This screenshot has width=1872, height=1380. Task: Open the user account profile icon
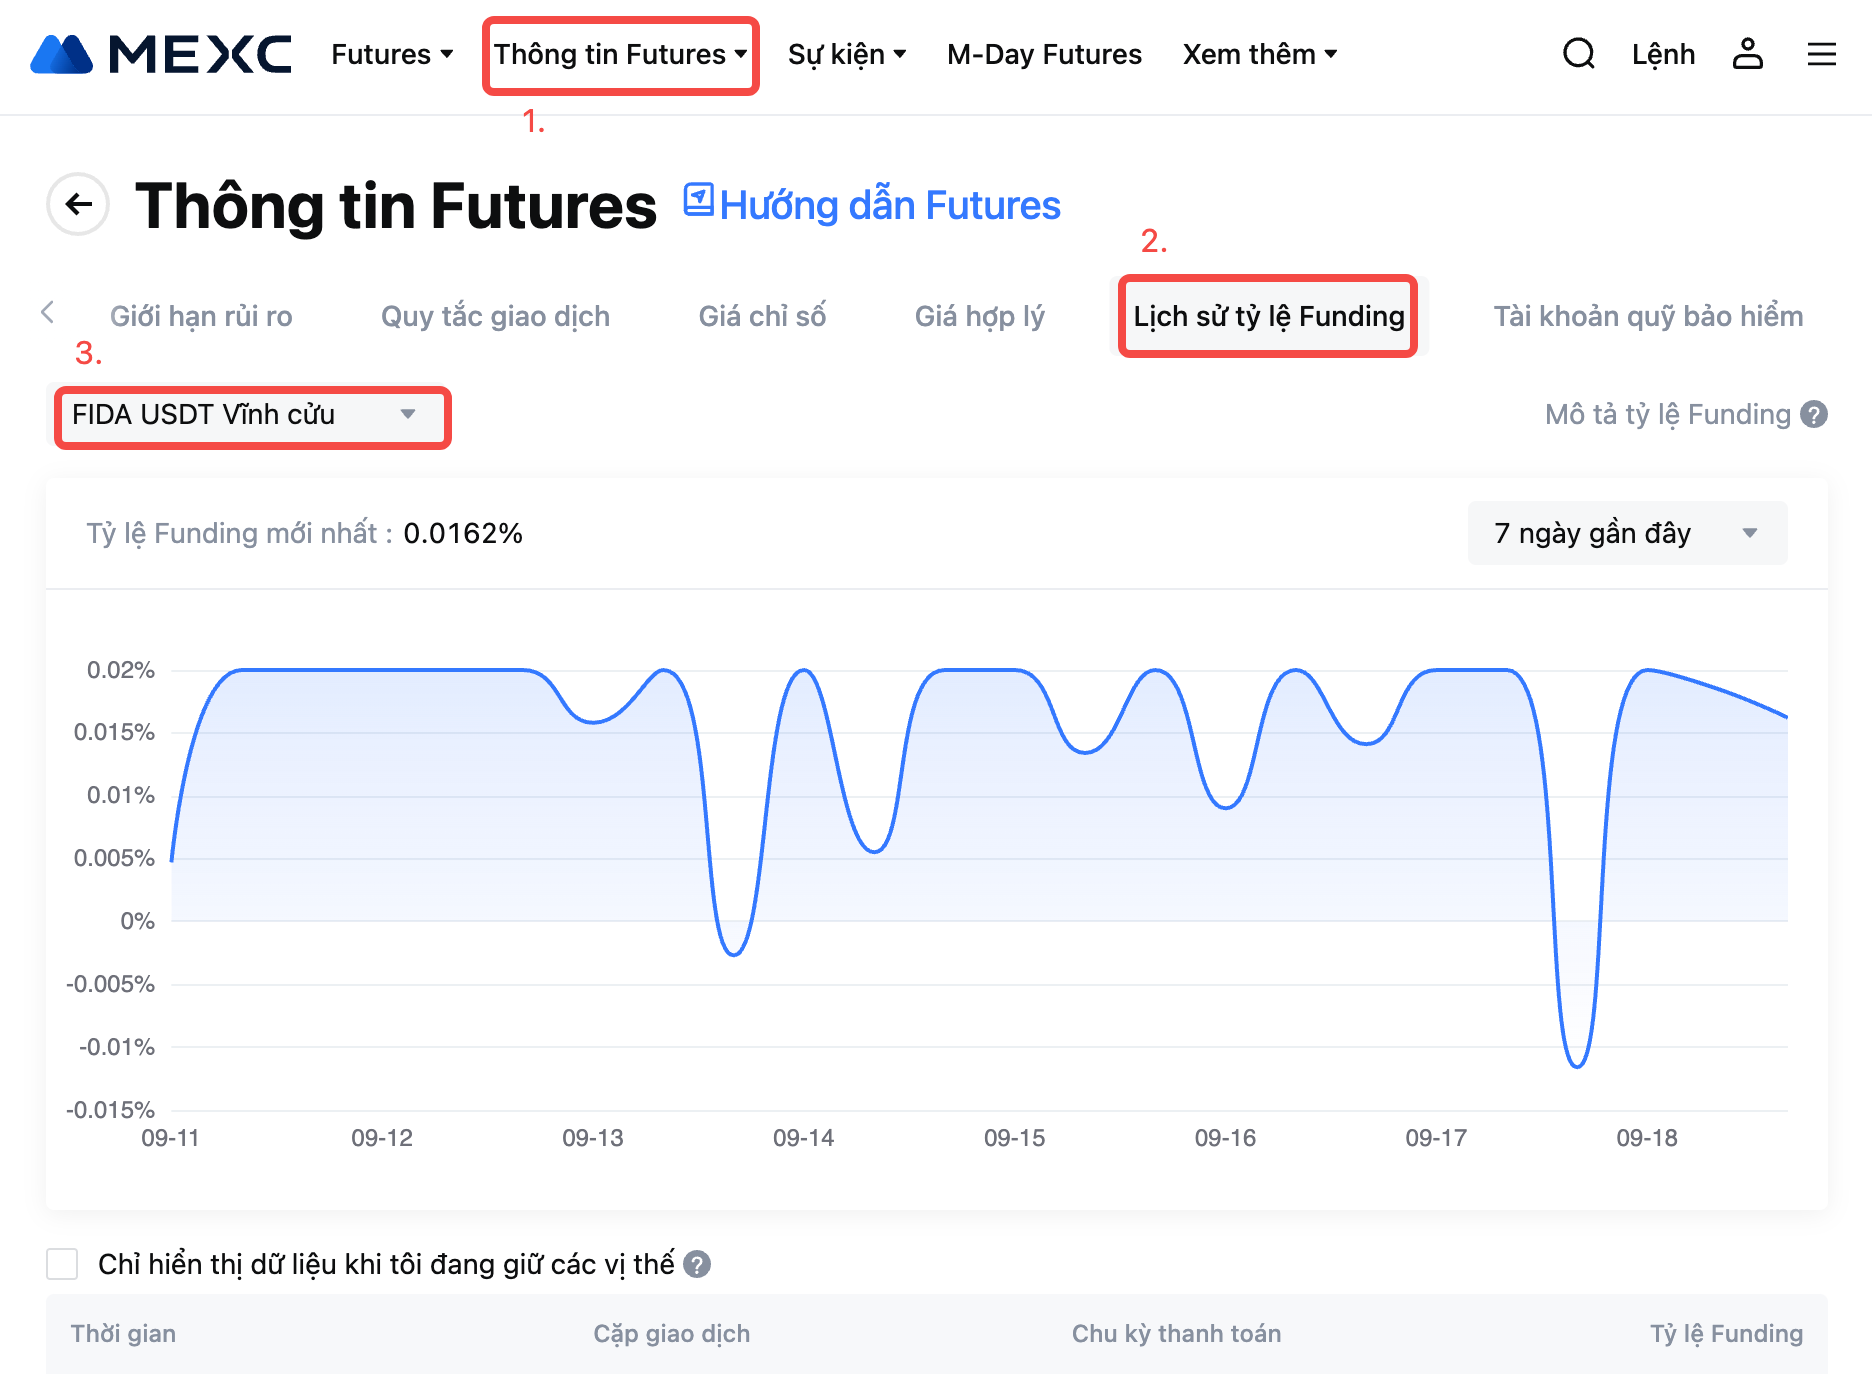[x=1747, y=54]
